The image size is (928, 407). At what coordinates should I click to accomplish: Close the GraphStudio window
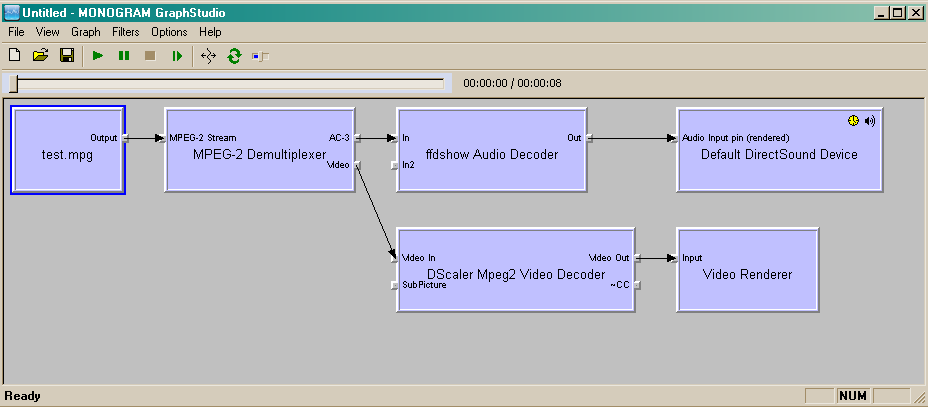click(916, 12)
